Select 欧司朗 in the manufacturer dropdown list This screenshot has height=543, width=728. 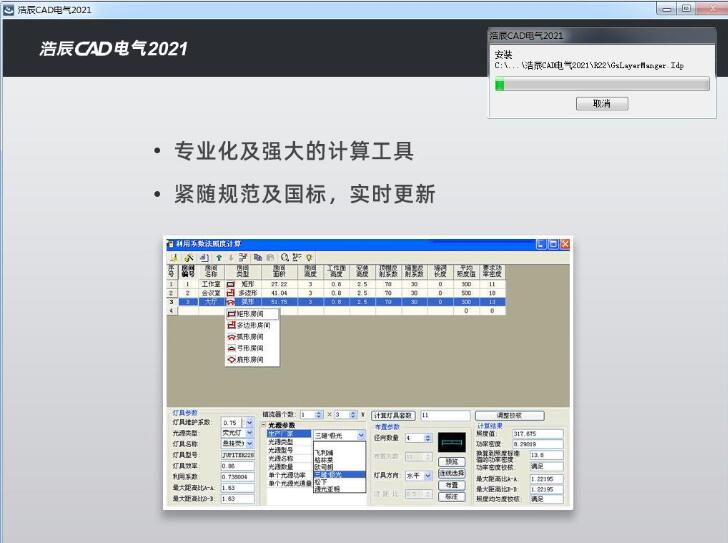[339, 467]
